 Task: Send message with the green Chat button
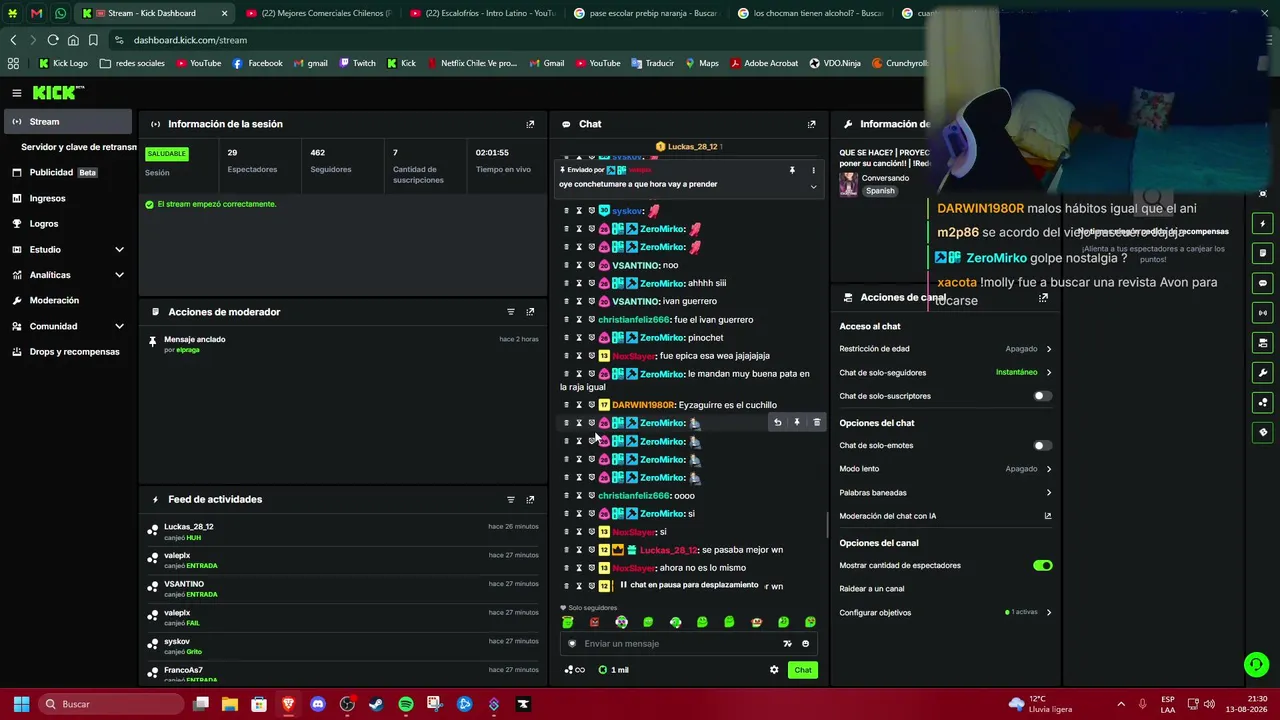803,670
